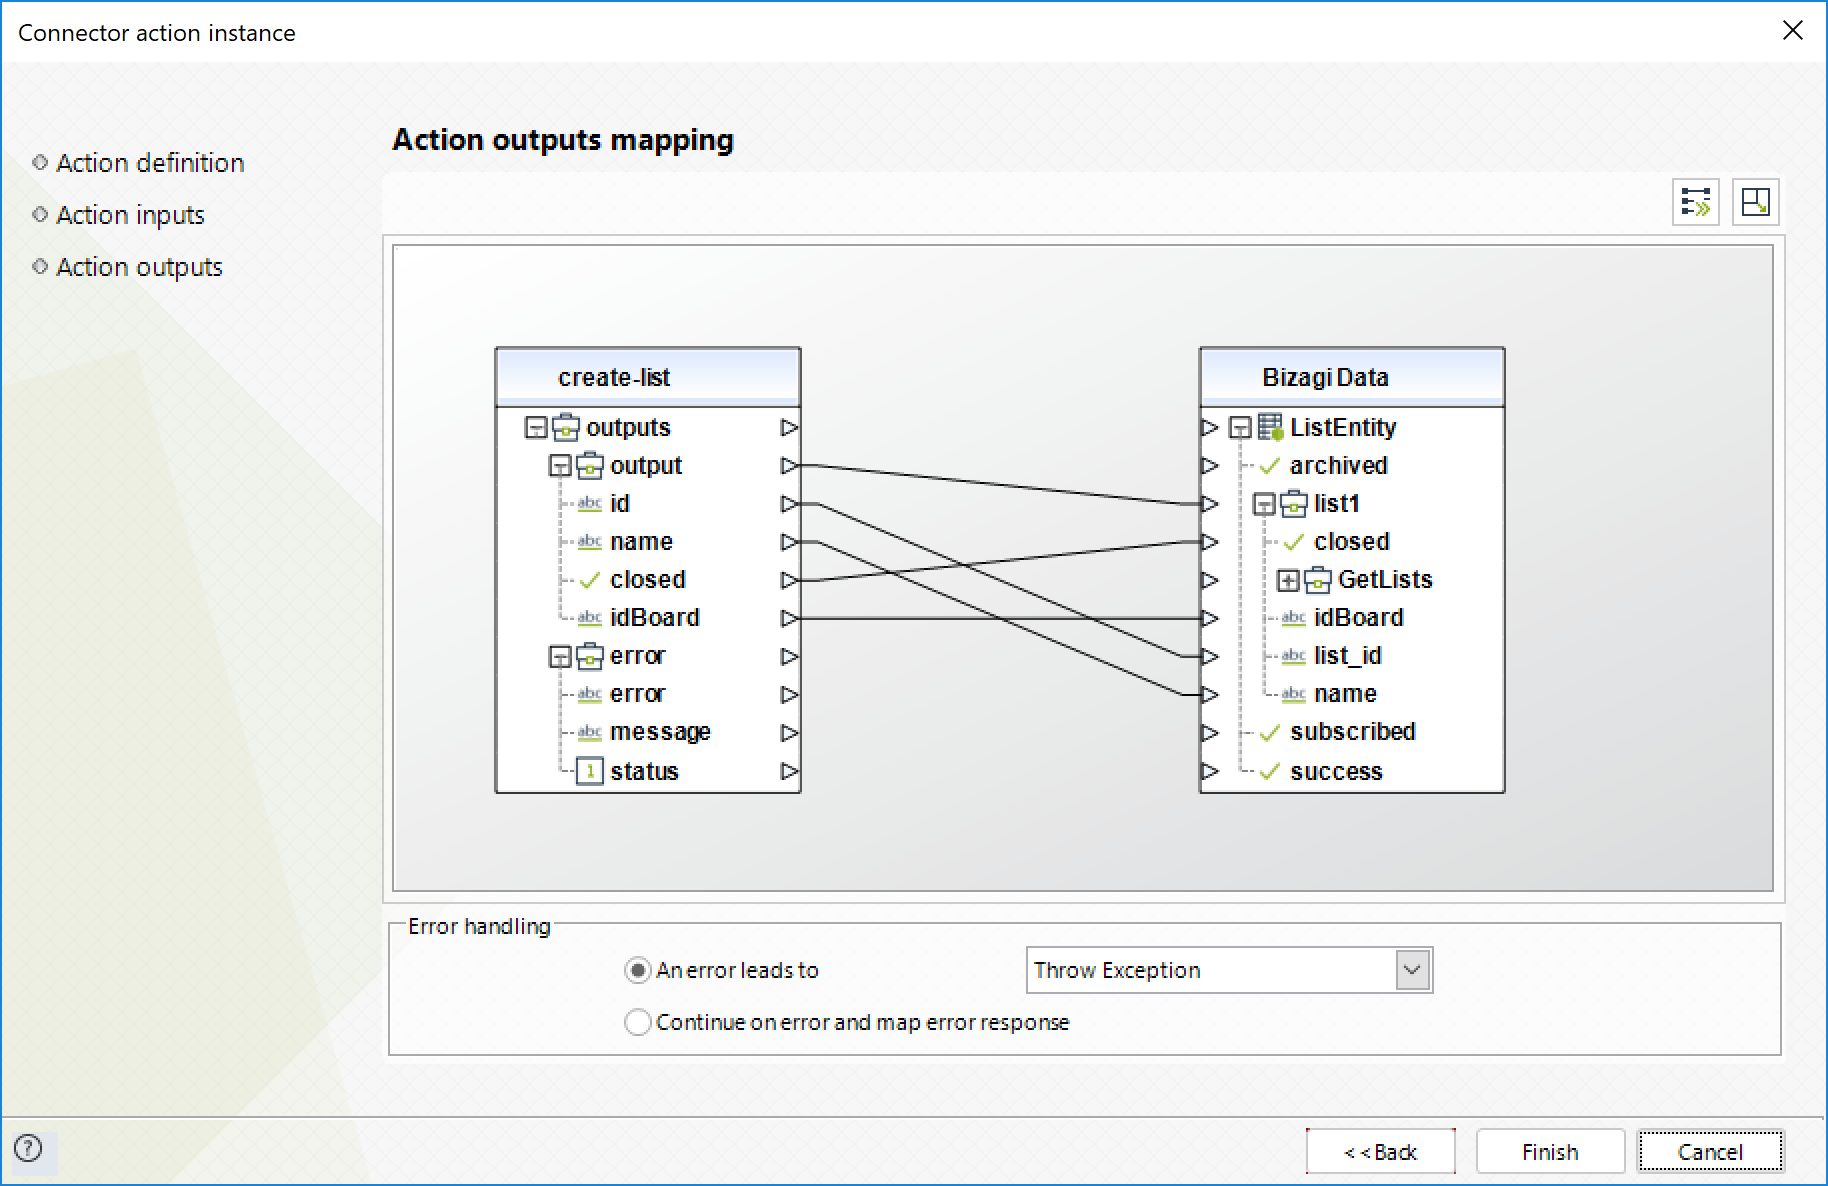This screenshot has height=1186, width=1828.
Task: Click the Bizagi Data panel header
Action: 1352,378
